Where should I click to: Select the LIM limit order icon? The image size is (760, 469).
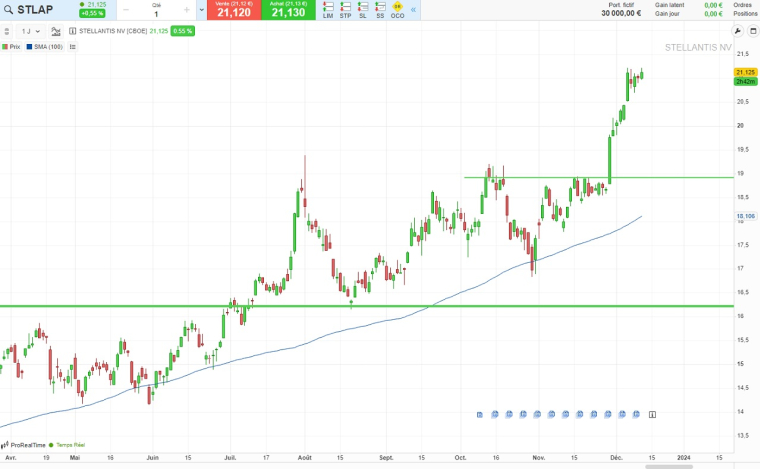(329, 9)
